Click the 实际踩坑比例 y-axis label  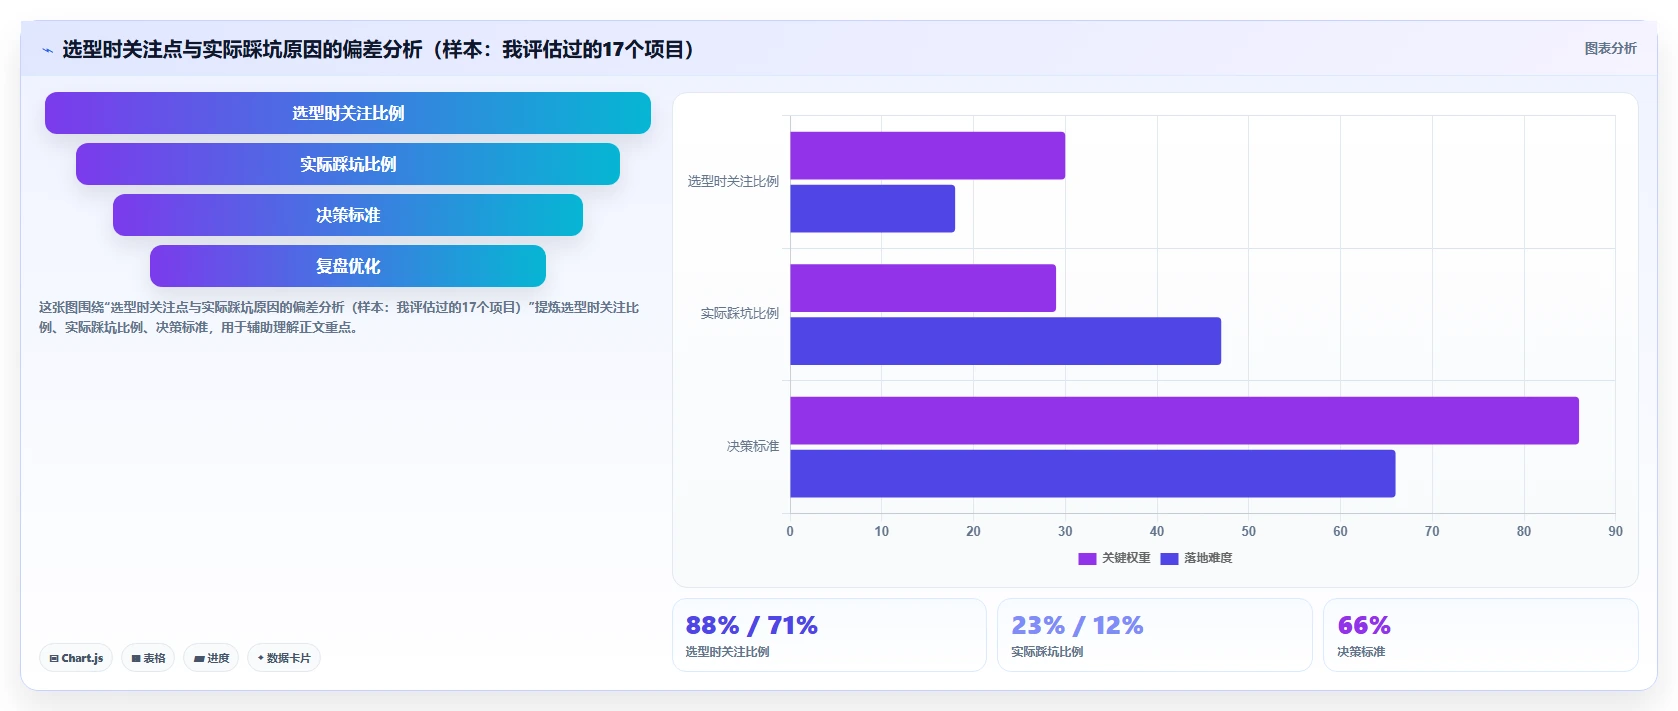739,313
